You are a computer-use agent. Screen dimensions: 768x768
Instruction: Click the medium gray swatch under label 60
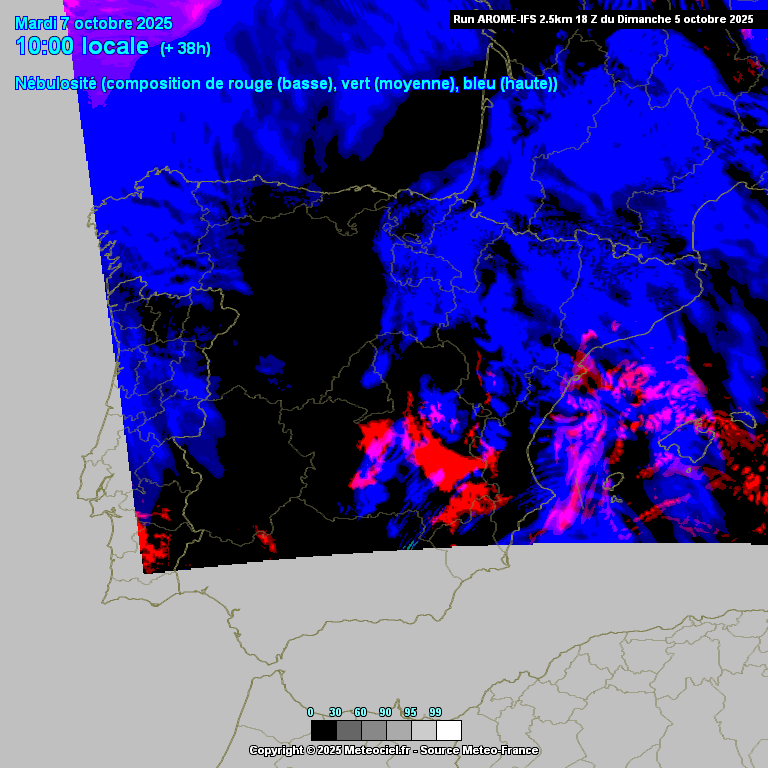374,730
